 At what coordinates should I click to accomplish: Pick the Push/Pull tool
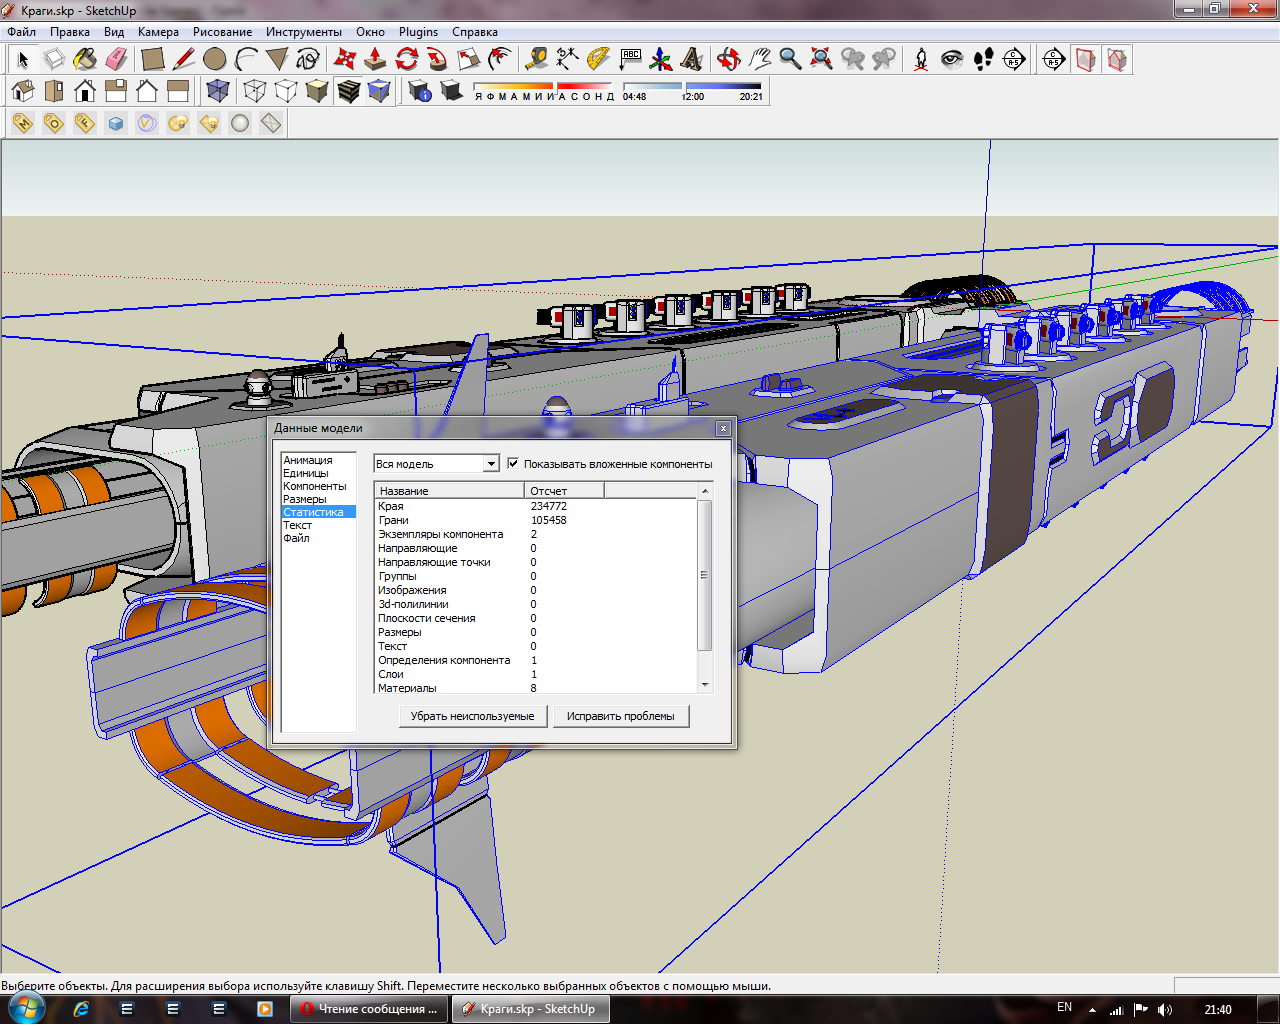[x=375, y=59]
